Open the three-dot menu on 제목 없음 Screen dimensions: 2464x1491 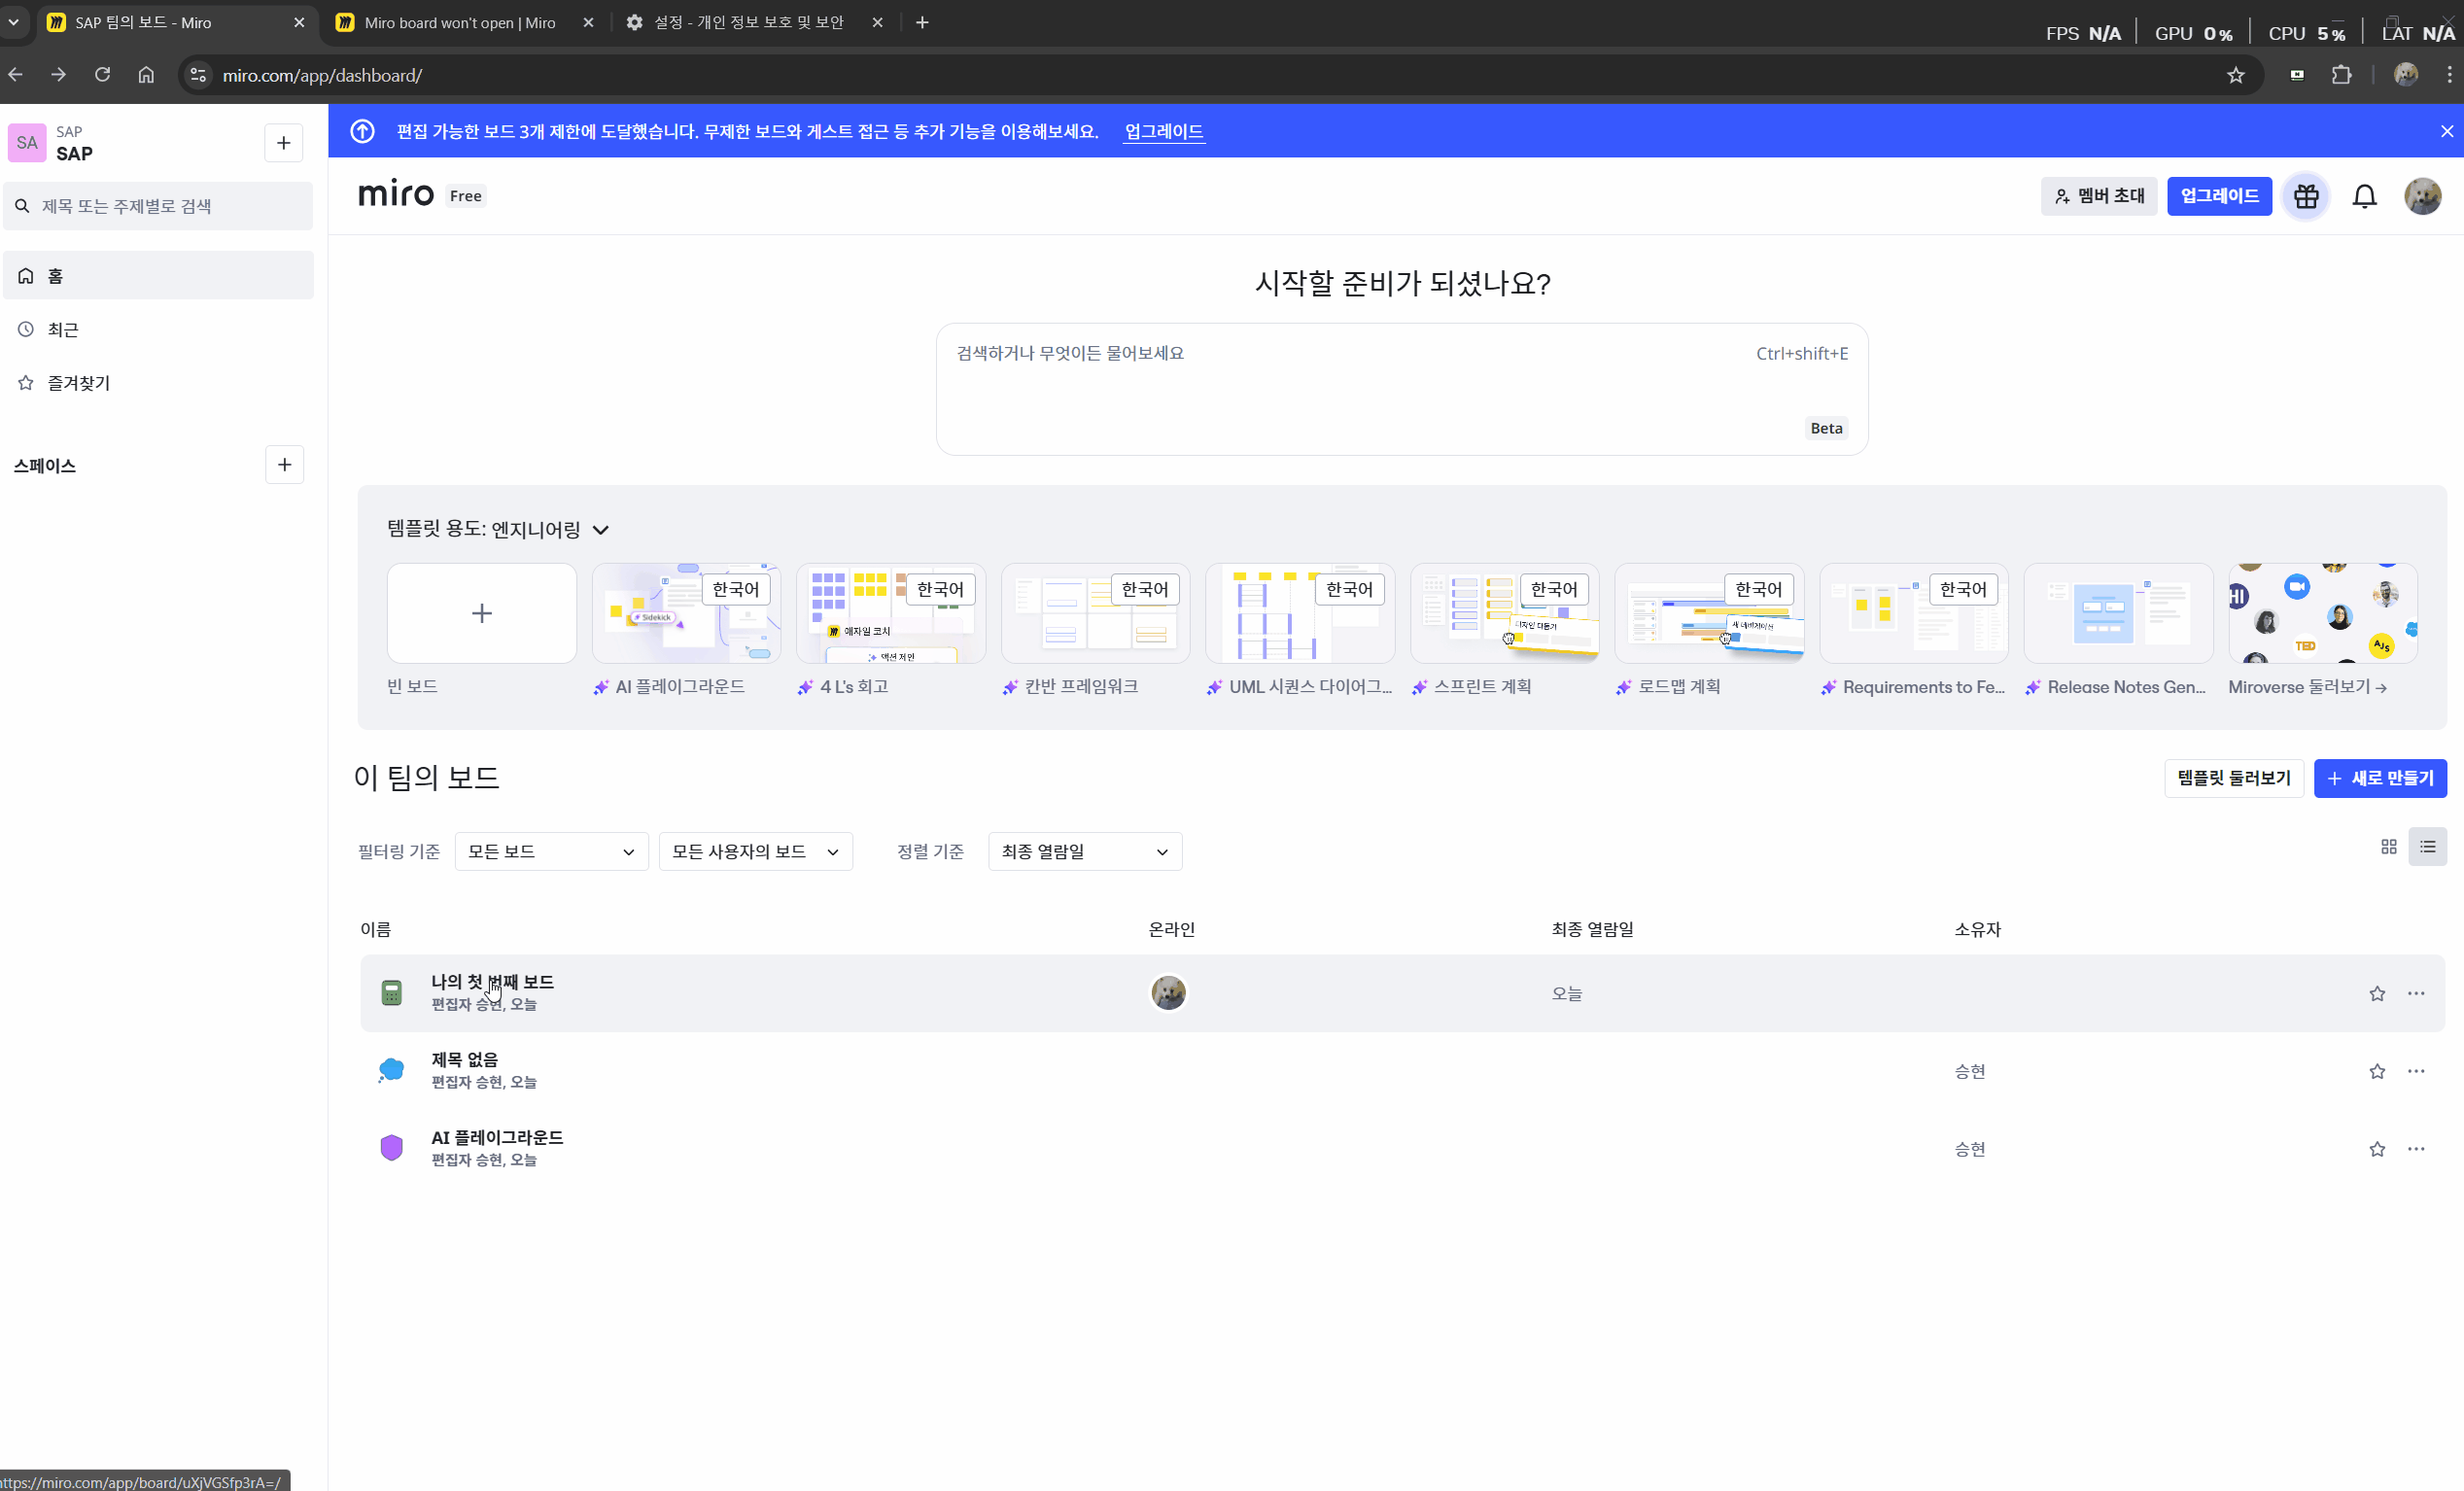click(x=2417, y=1071)
